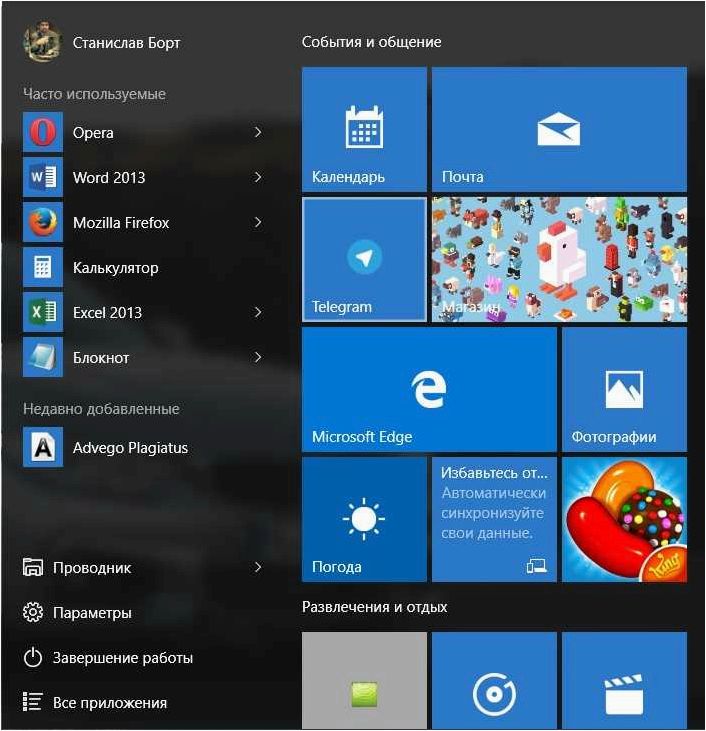Launch Word 2013 app icon
706x731 pixels.
pyautogui.click(x=42, y=177)
